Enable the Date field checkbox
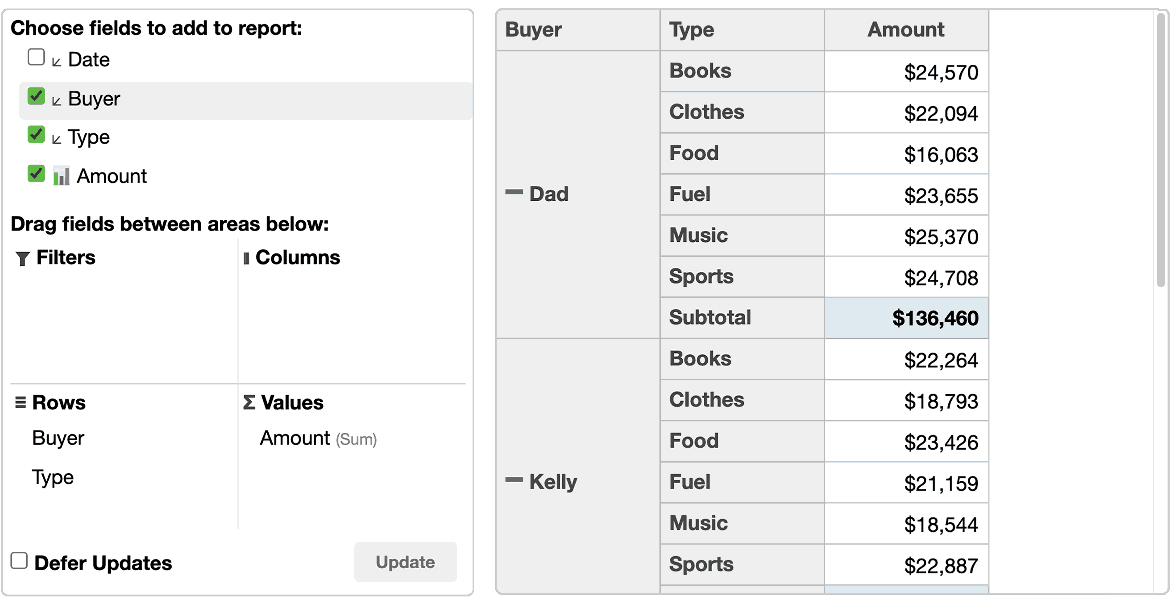The image size is (1170, 600). click(36, 57)
